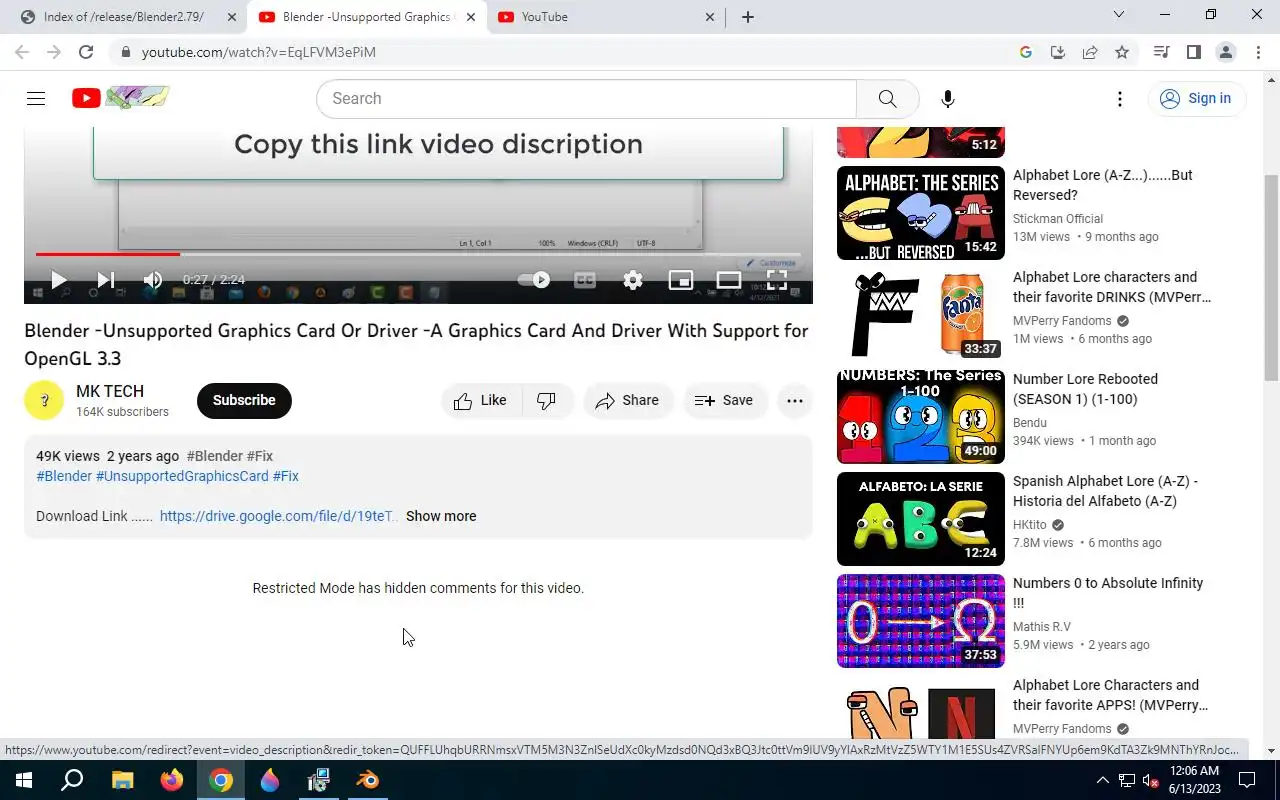Install app icon in address bar

click(1058, 52)
